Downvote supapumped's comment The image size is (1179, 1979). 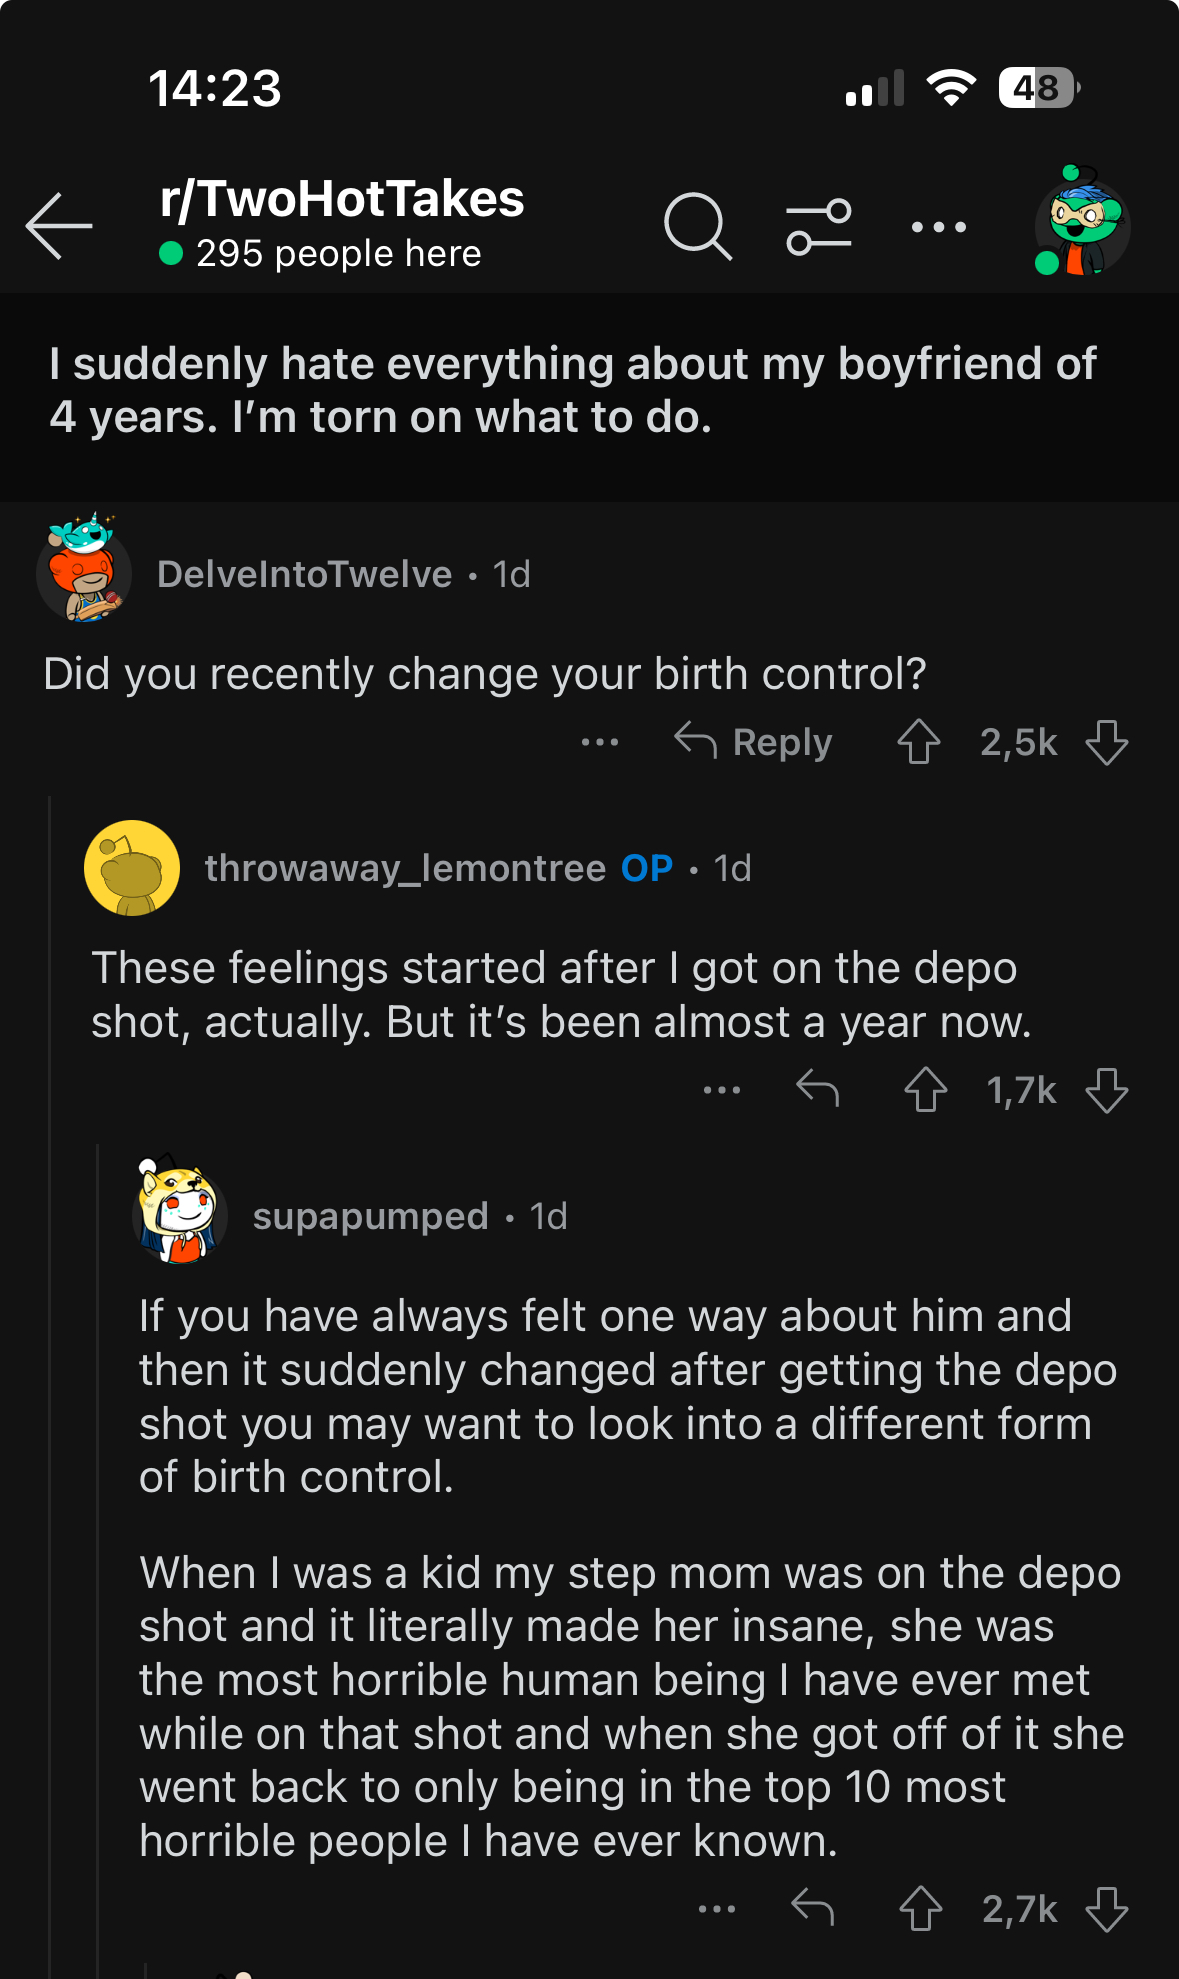click(1106, 1908)
